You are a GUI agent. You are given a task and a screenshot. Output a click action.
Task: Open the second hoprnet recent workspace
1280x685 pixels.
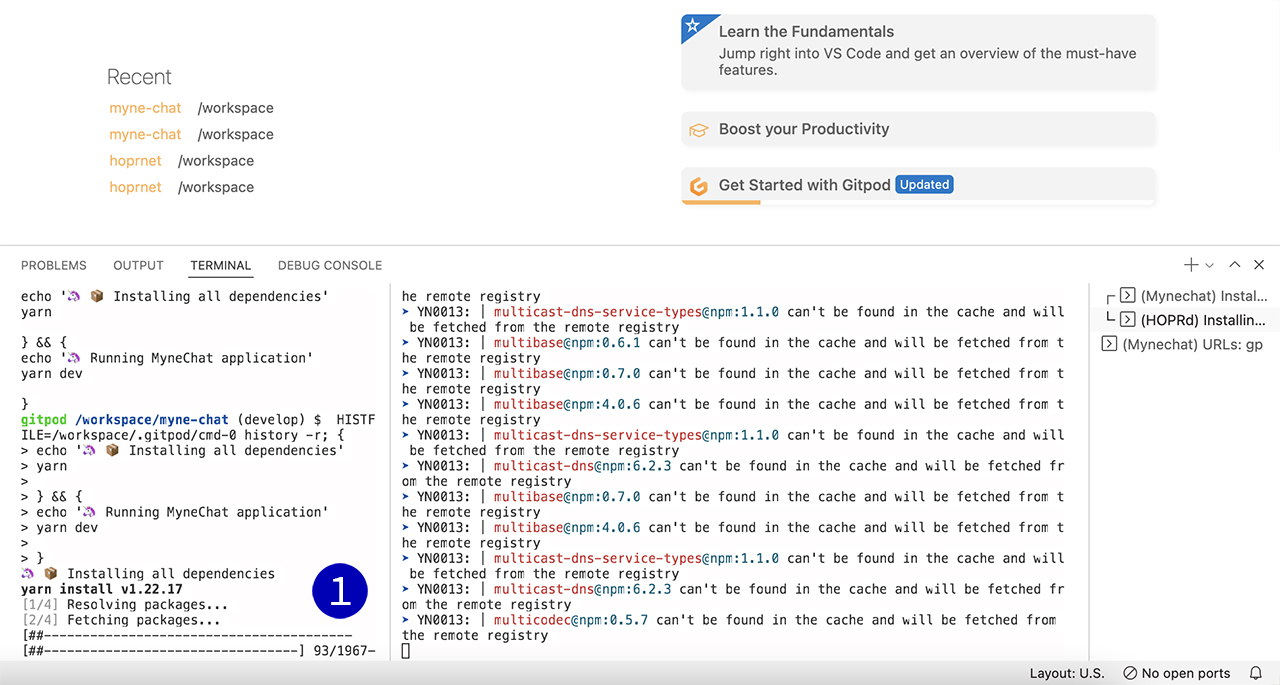tap(135, 187)
